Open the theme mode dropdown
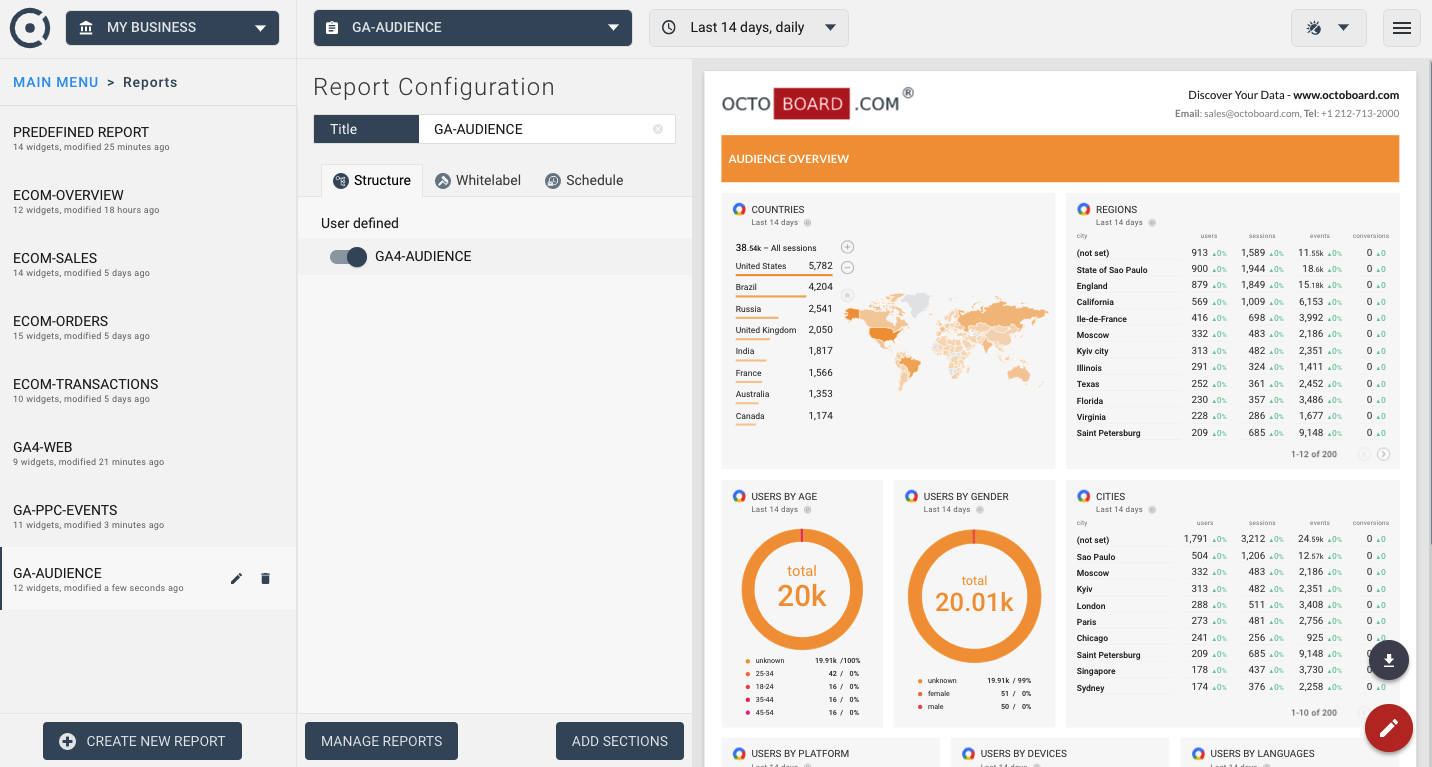1432x767 pixels. pyautogui.click(x=1328, y=28)
